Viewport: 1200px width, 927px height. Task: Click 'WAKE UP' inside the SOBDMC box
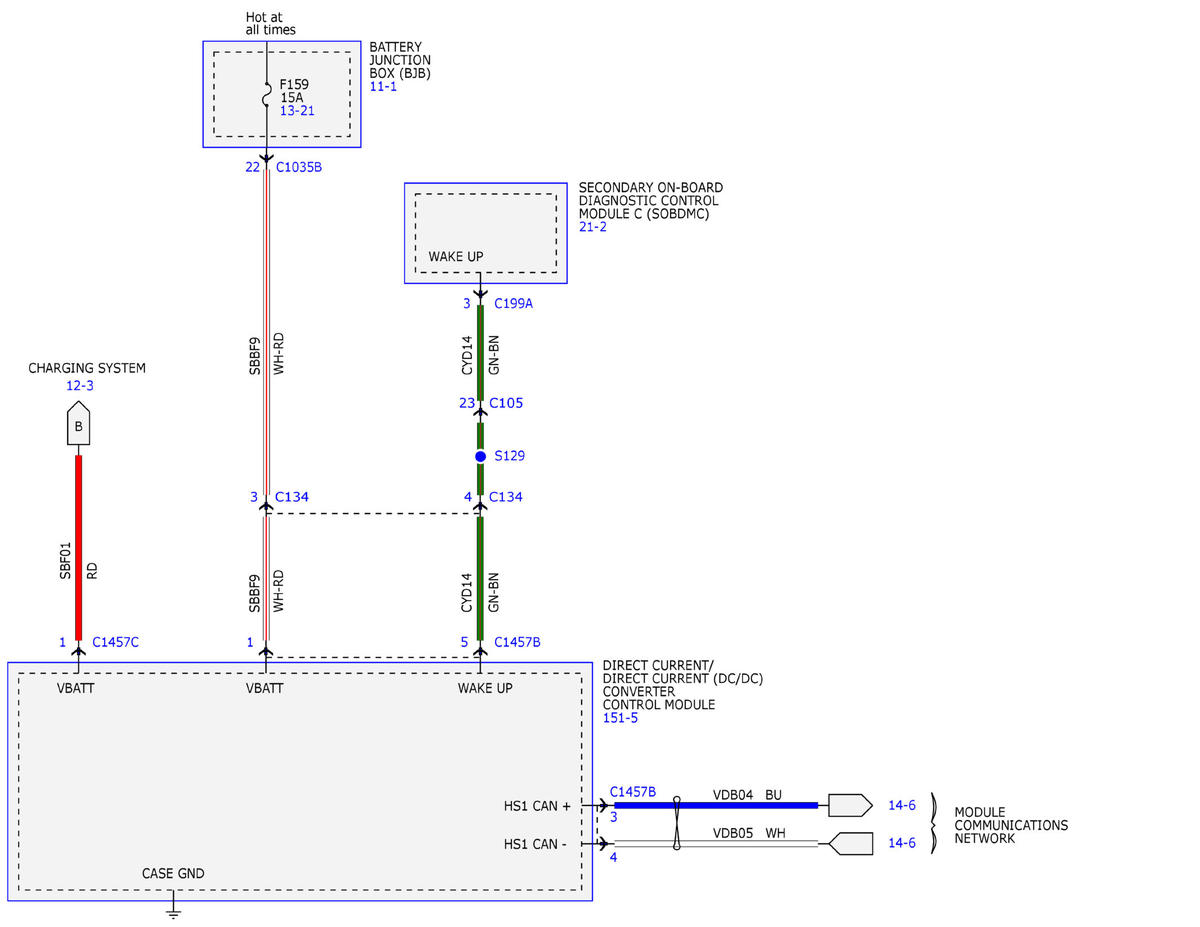[456, 257]
